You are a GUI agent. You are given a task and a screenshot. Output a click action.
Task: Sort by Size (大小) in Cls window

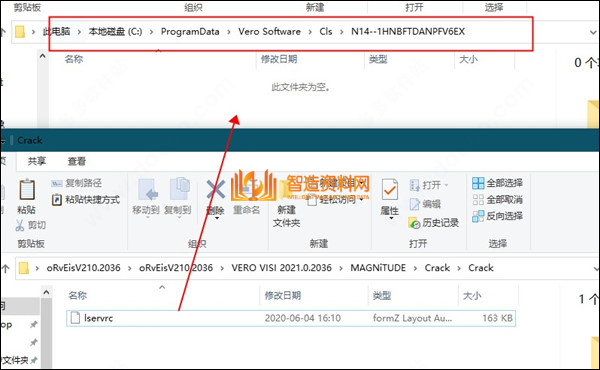(468, 59)
